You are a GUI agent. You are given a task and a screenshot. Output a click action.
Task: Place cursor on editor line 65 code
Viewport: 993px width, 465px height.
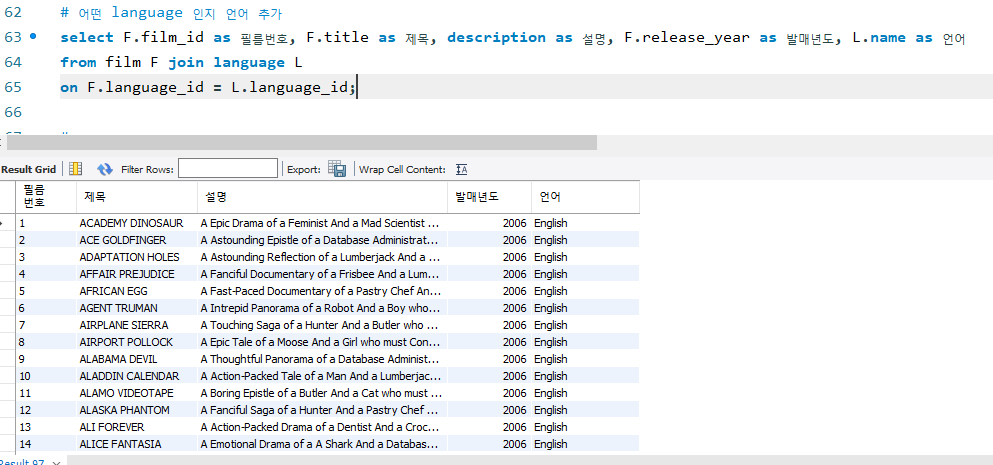coord(208,87)
